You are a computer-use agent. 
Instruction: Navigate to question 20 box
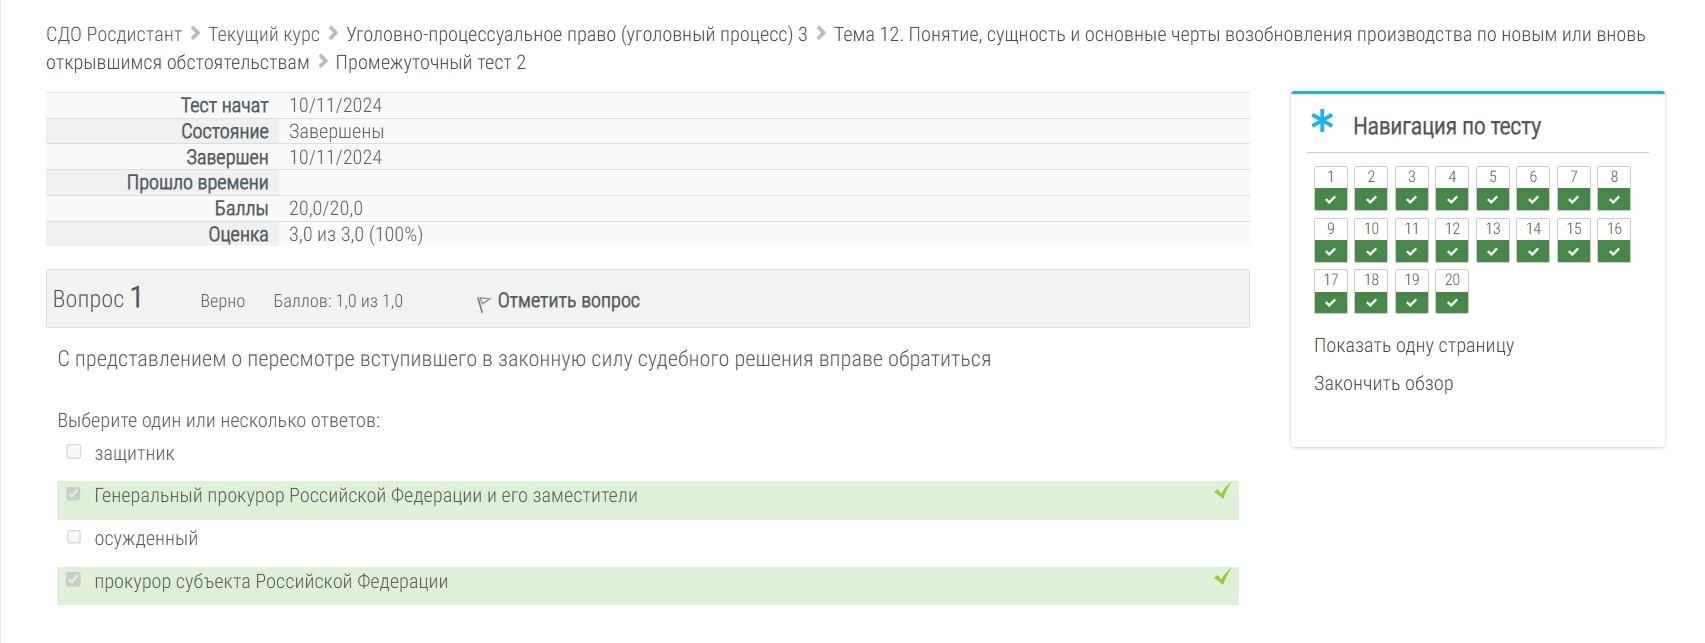click(x=1452, y=291)
